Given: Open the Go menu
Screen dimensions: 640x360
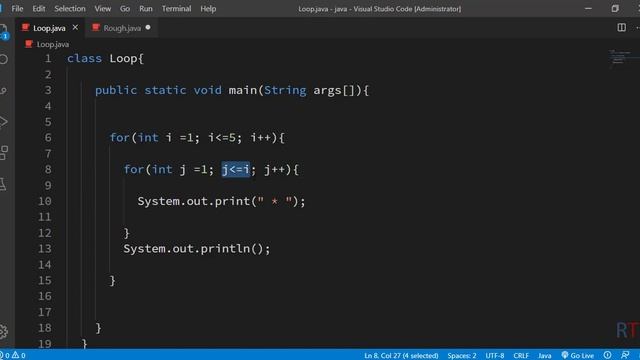Looking at the screenshot, I should click(x=125, y=9).
